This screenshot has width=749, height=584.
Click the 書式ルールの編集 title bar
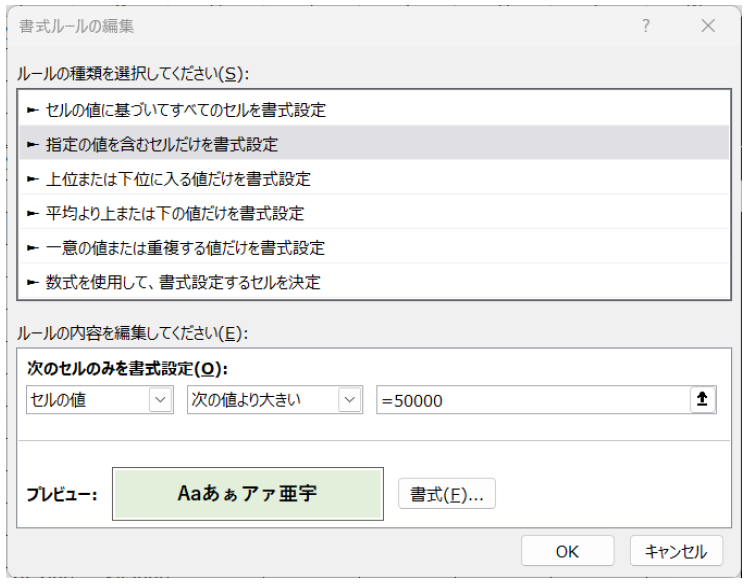[300, 27]
